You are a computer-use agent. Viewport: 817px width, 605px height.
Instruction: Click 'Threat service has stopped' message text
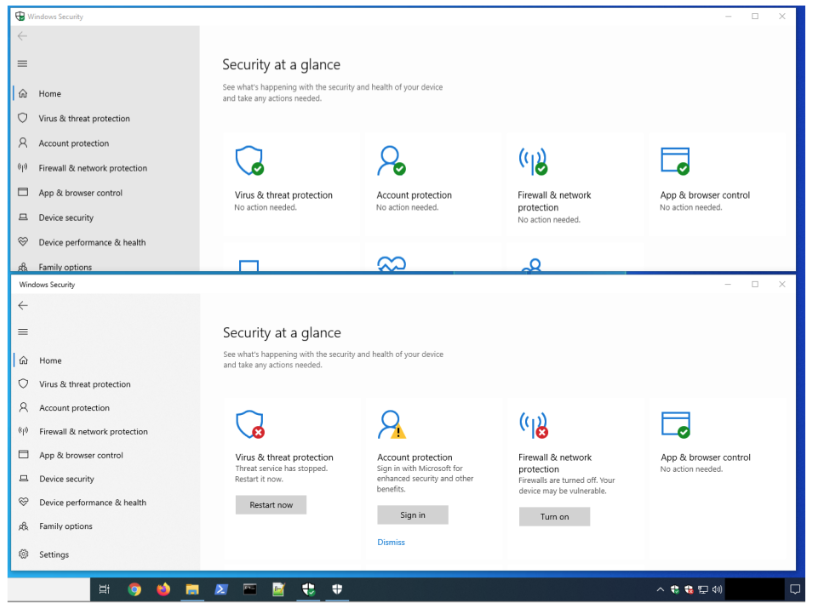[x=282, y=474]
